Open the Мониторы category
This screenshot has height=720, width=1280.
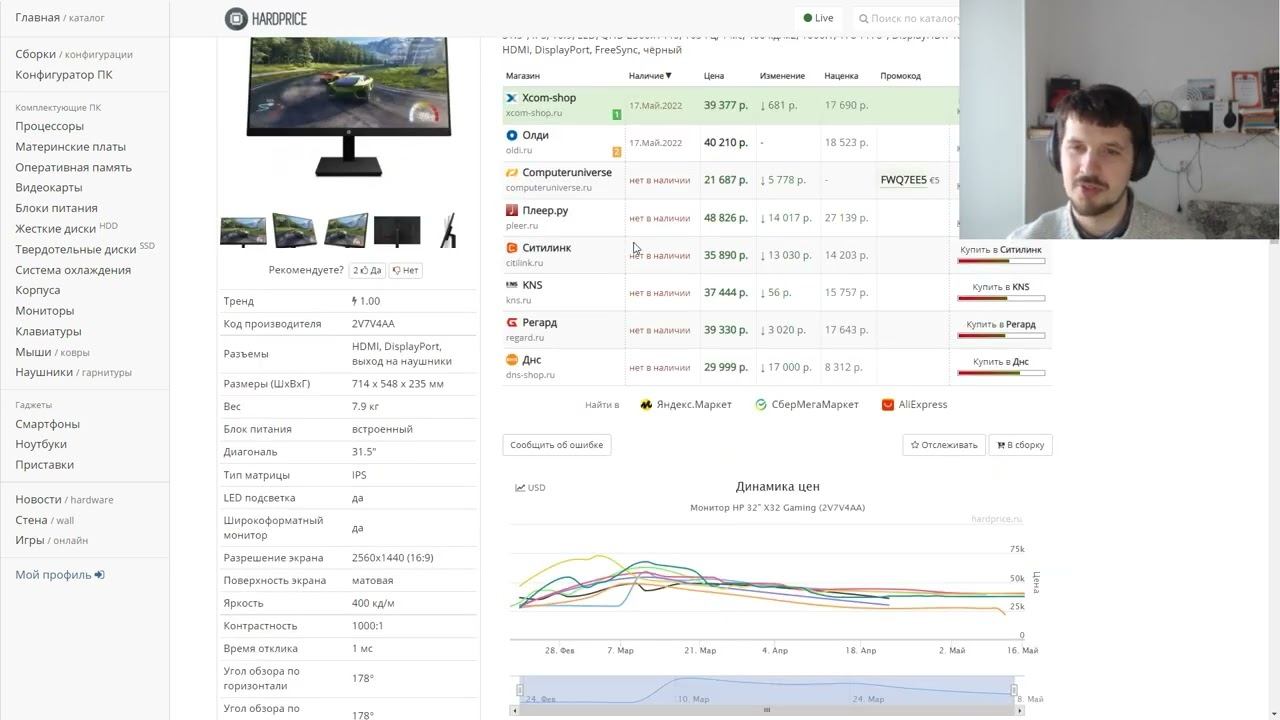(45, 311)
